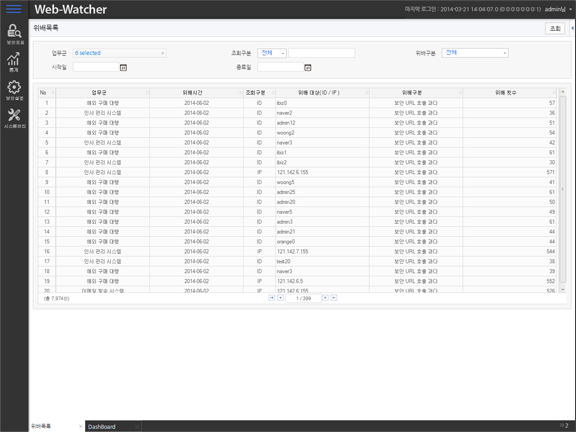Open the calendar picker beside the 종료일 field
This screenshot has width=576, height=432.
coord(308,68)
